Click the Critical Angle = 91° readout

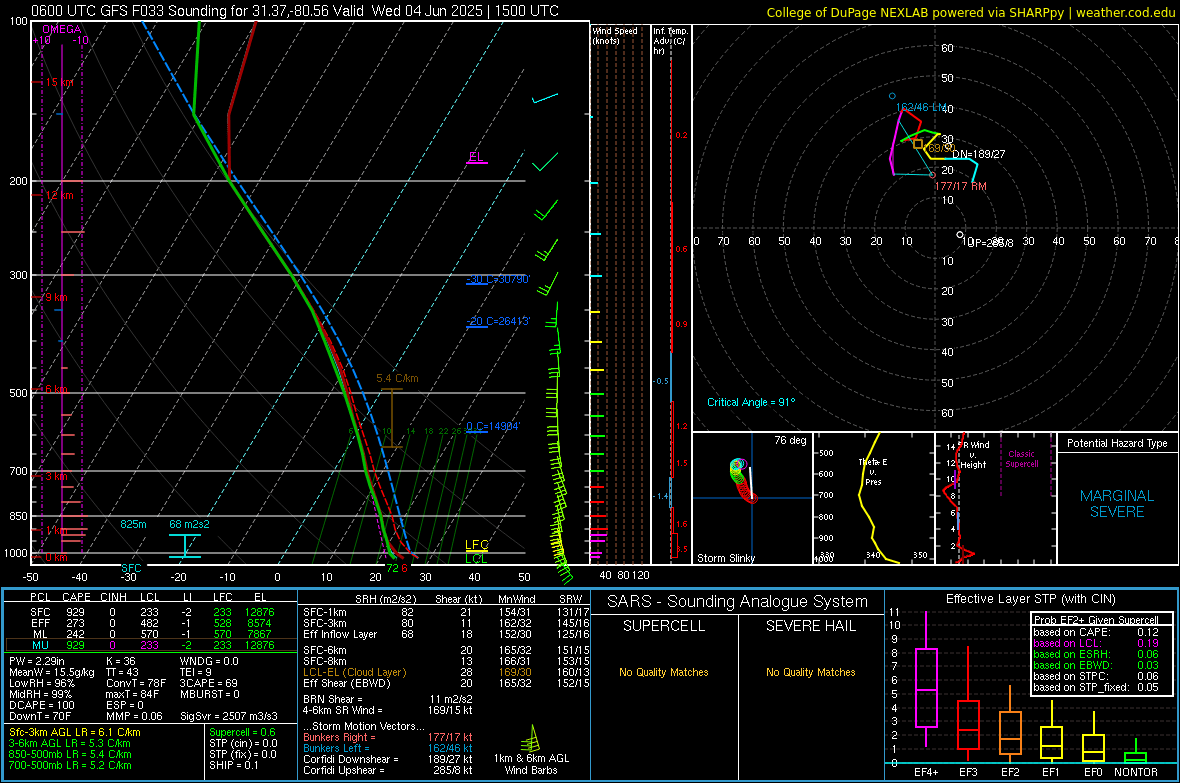[751, 402]
